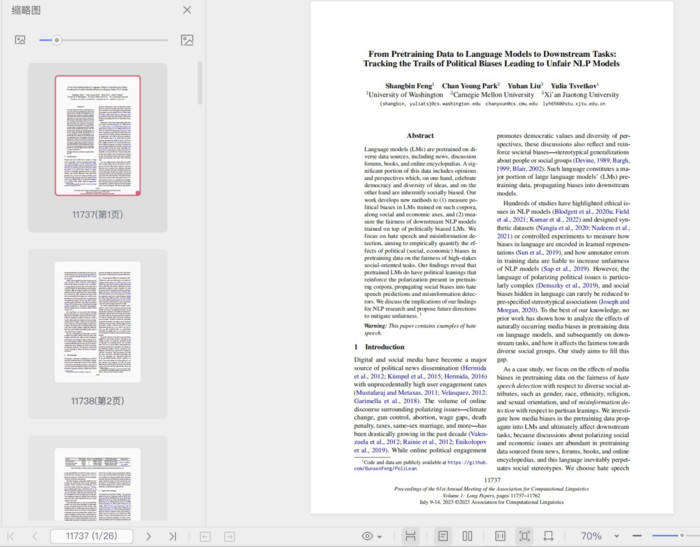Open the Rainie et al., 2012 citation
This screenshot has height=547, width=700.
pos(427,442)
